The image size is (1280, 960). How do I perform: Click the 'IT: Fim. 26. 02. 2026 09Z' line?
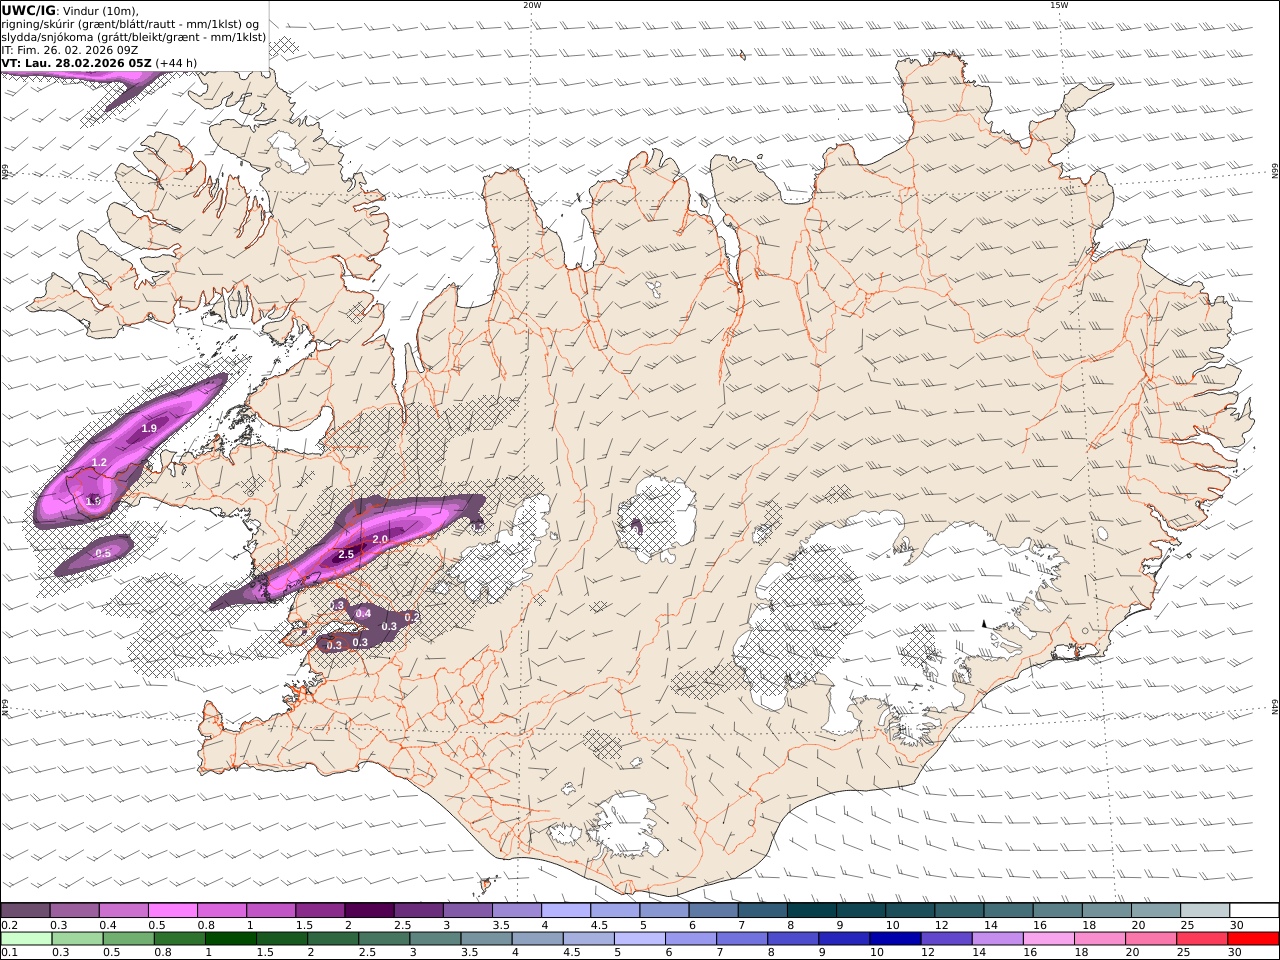tap(70, 50)
